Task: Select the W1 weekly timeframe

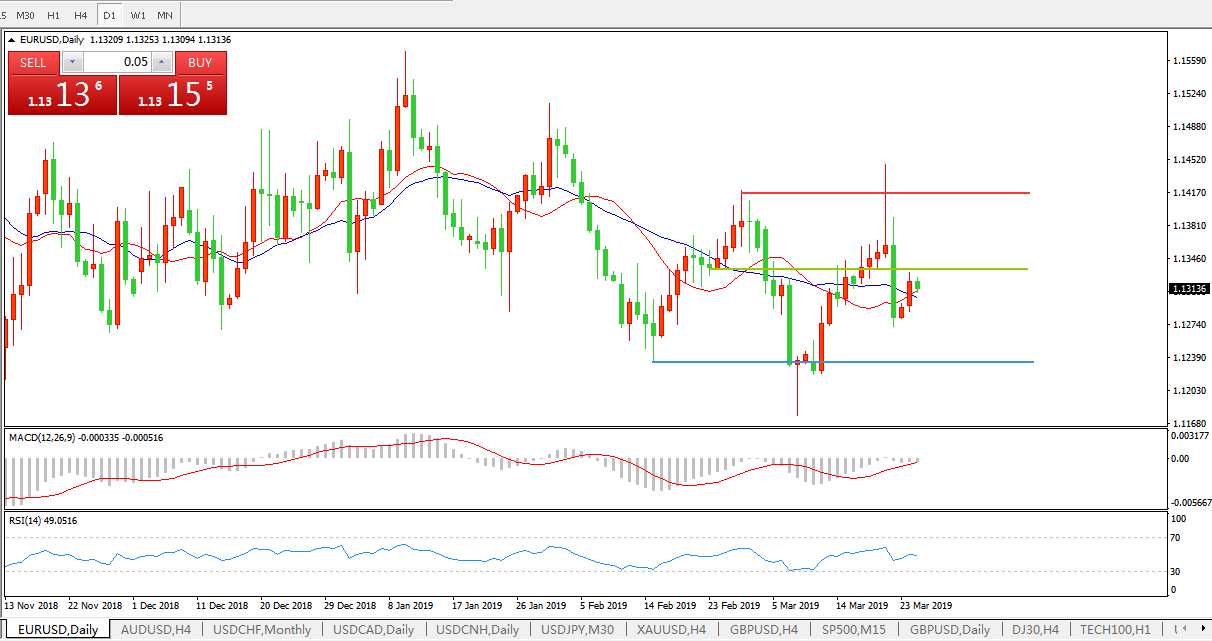Action: [x=138, y=15]
